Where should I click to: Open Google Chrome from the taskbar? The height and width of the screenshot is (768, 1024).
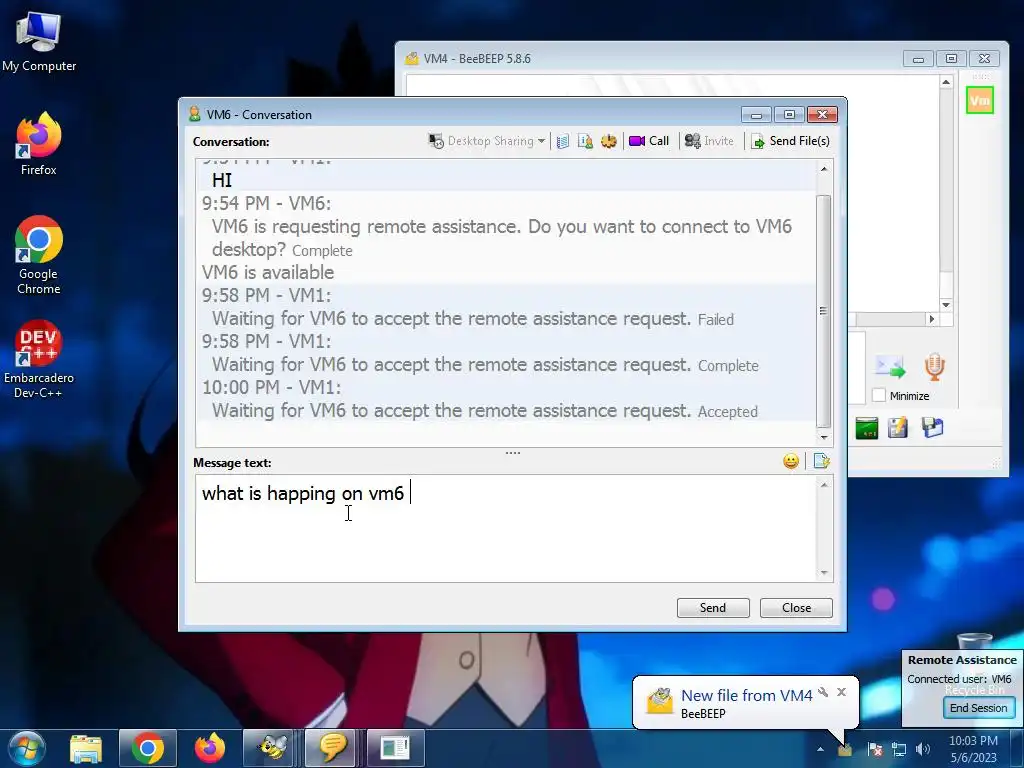click(148, 748)
